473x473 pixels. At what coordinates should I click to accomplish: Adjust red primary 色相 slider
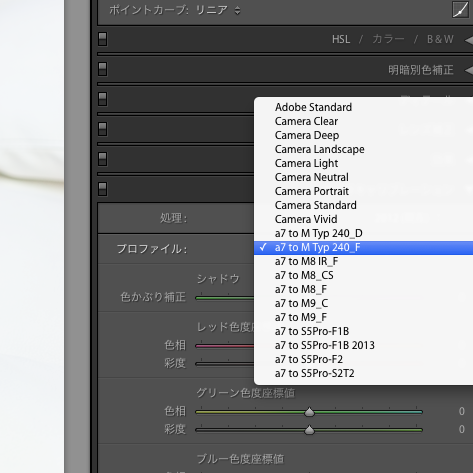point(225,346)
